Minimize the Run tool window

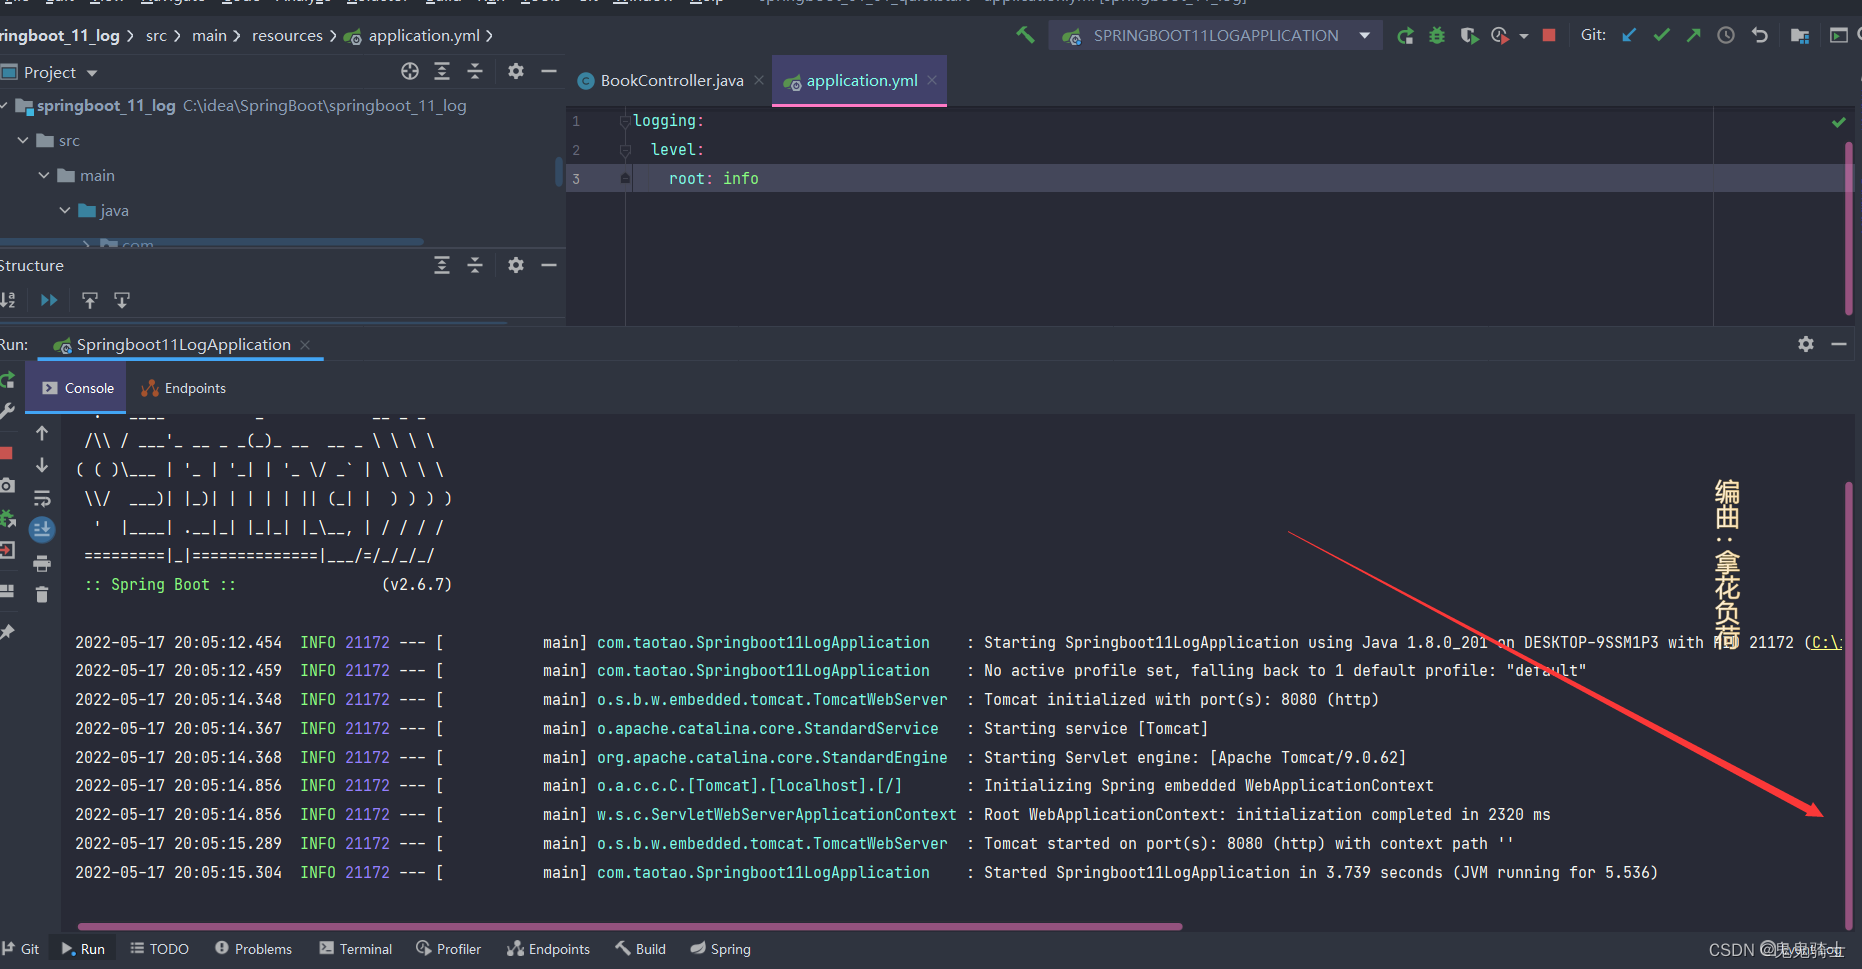click(x=1839, y=344)
